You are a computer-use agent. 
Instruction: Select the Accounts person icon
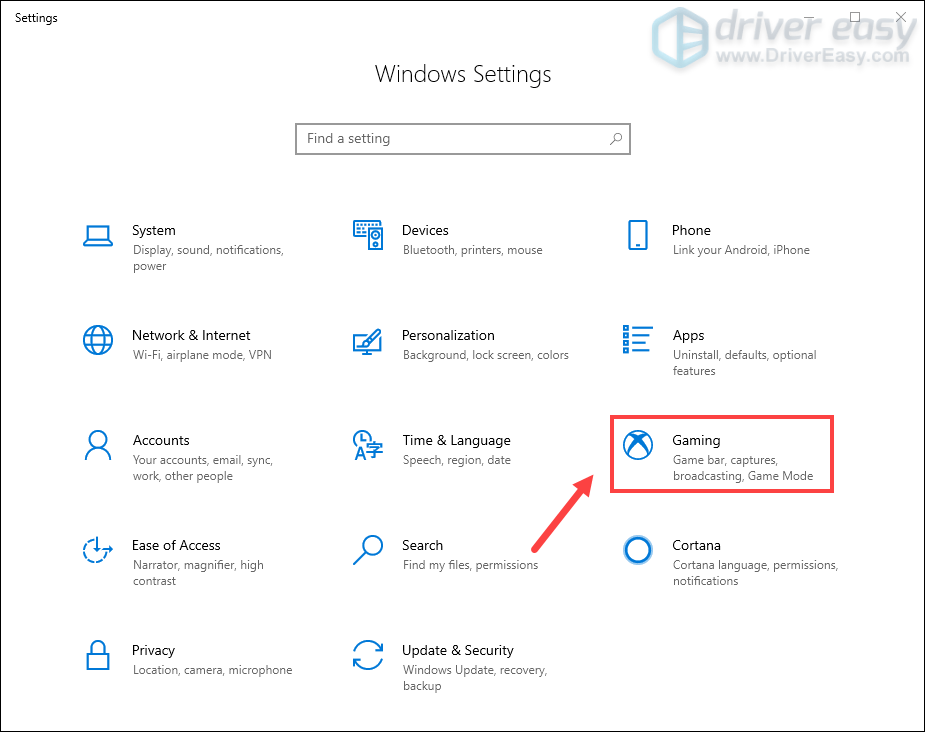point(97,445)
